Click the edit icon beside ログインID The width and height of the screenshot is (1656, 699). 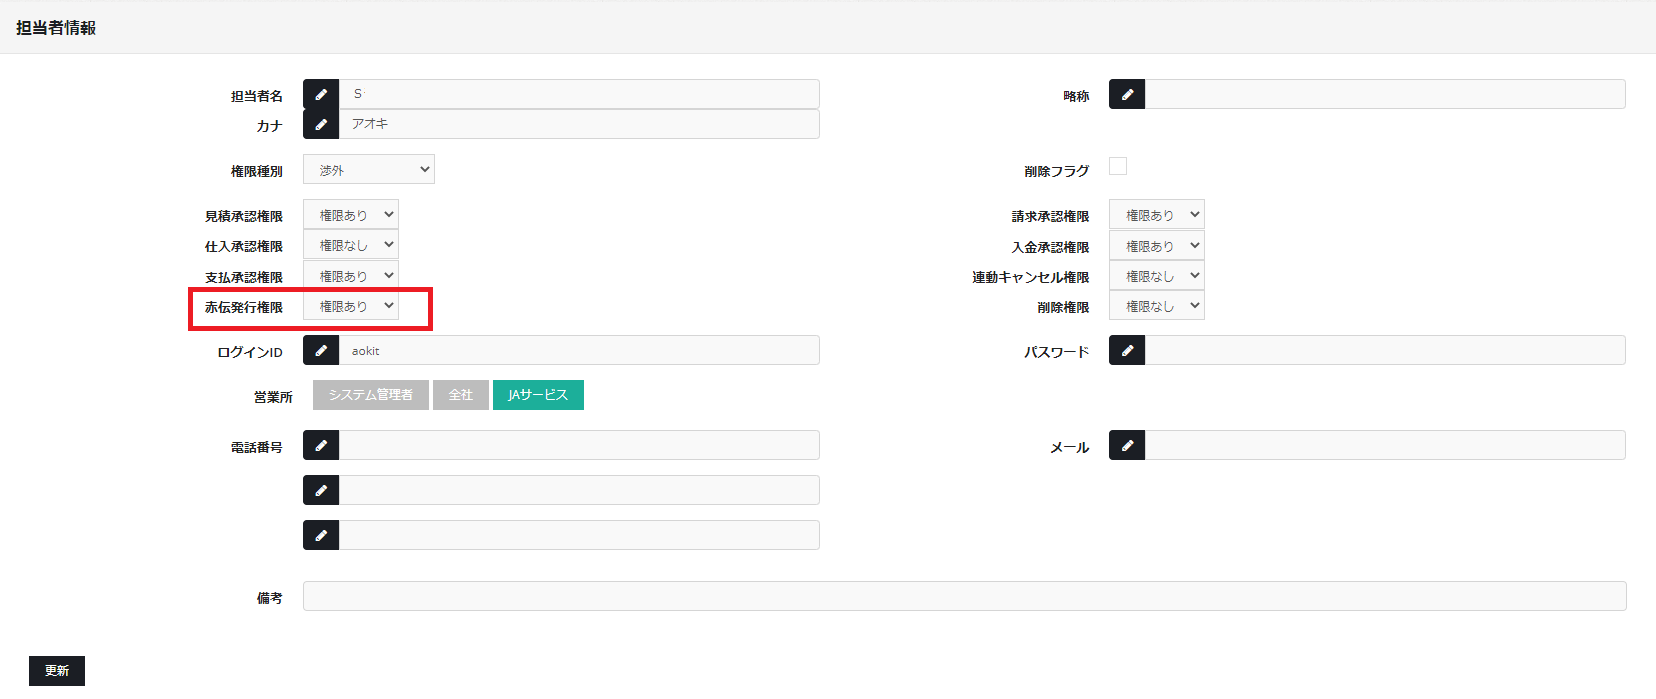click(x=321, y=350)
